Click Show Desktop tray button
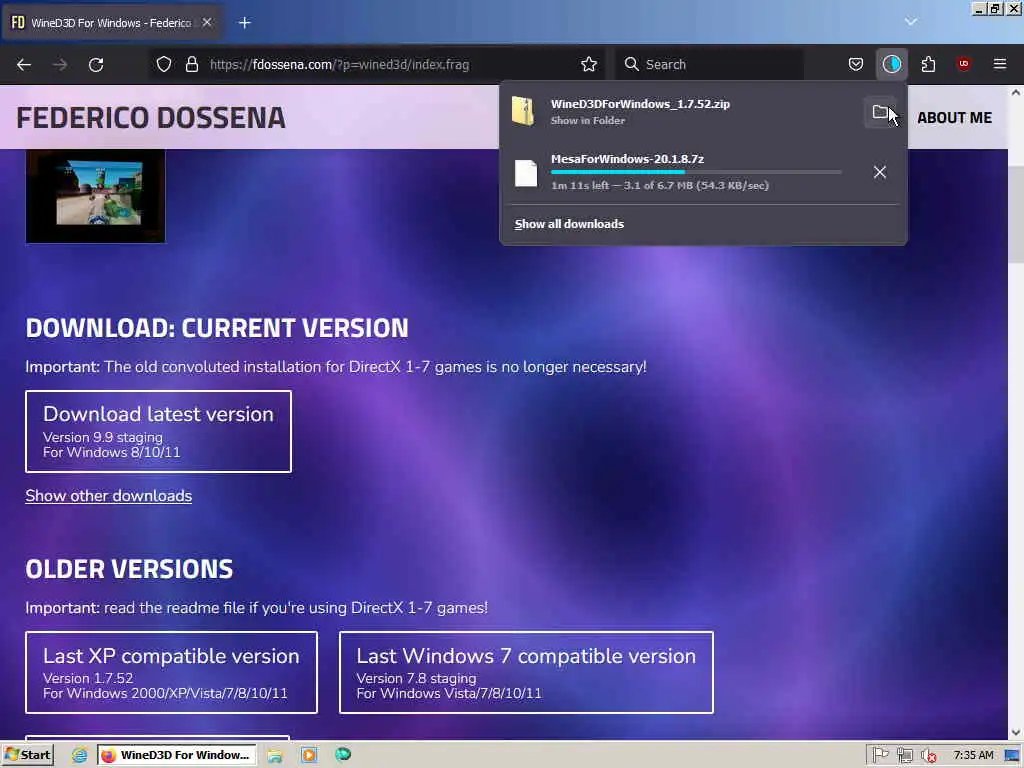The image size is (1024, 768). (x=1013, y=756)
